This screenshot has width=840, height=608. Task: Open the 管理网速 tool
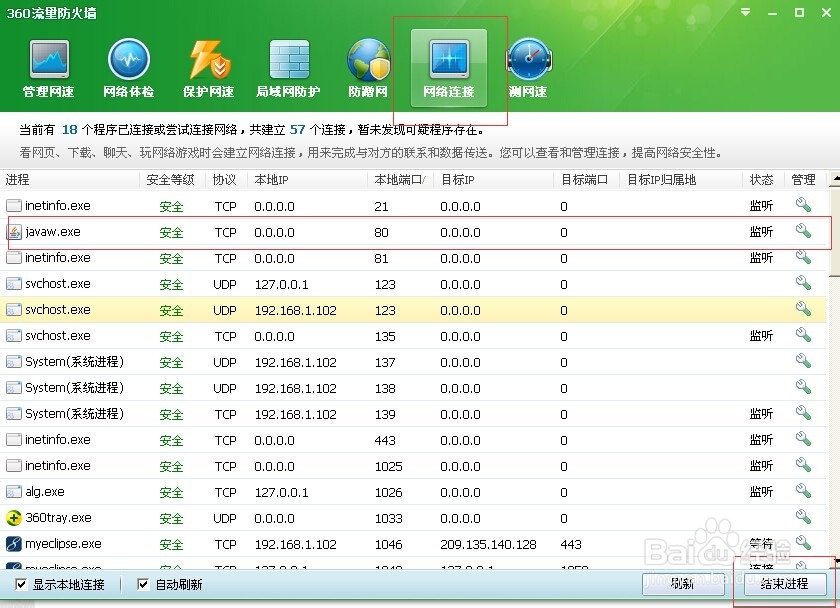[49, 68]
